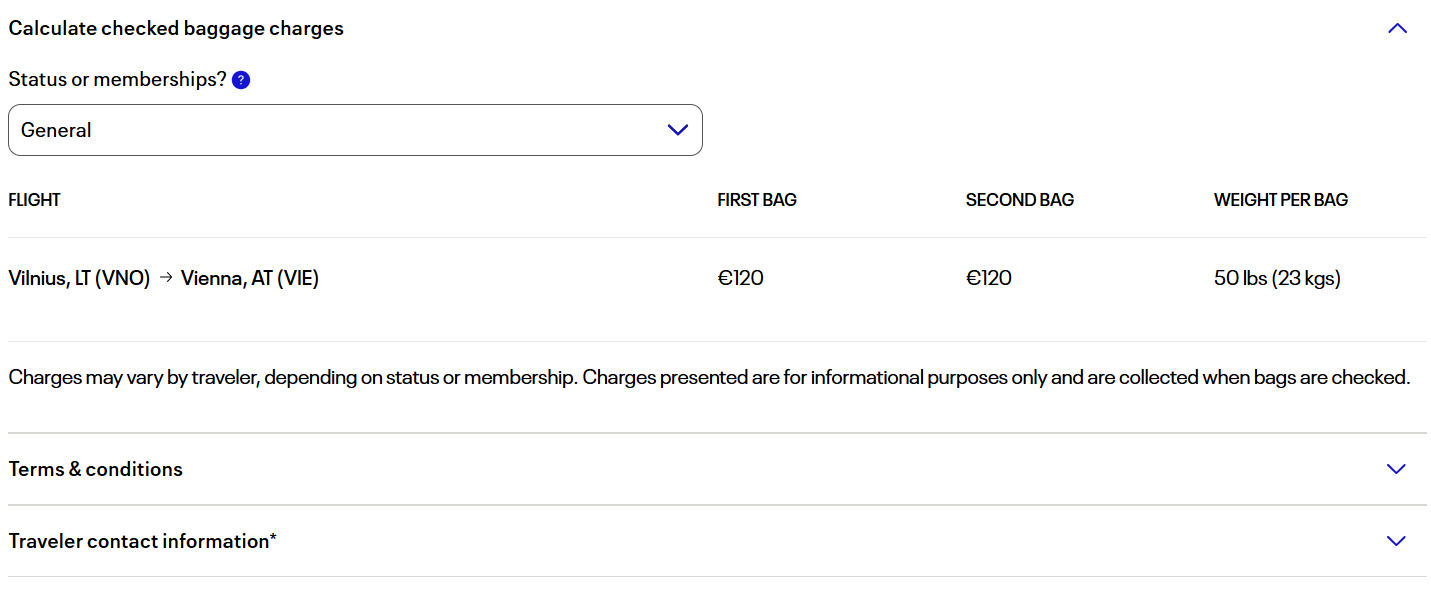Click the WEIGHT PER BAG column header

(x=1280, y=200)
